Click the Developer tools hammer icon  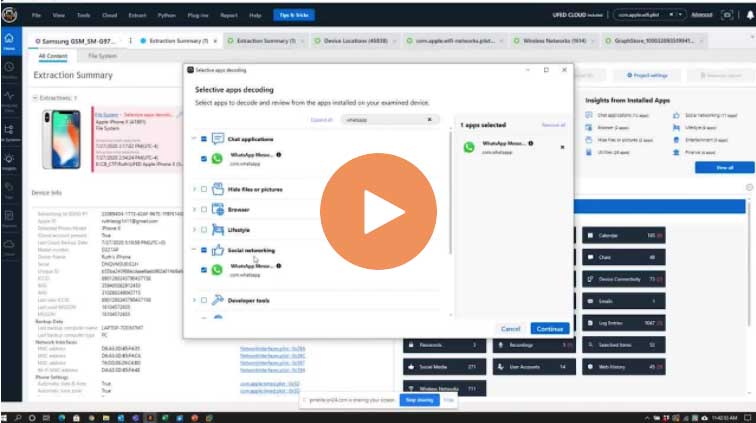[x=218, y=300]
